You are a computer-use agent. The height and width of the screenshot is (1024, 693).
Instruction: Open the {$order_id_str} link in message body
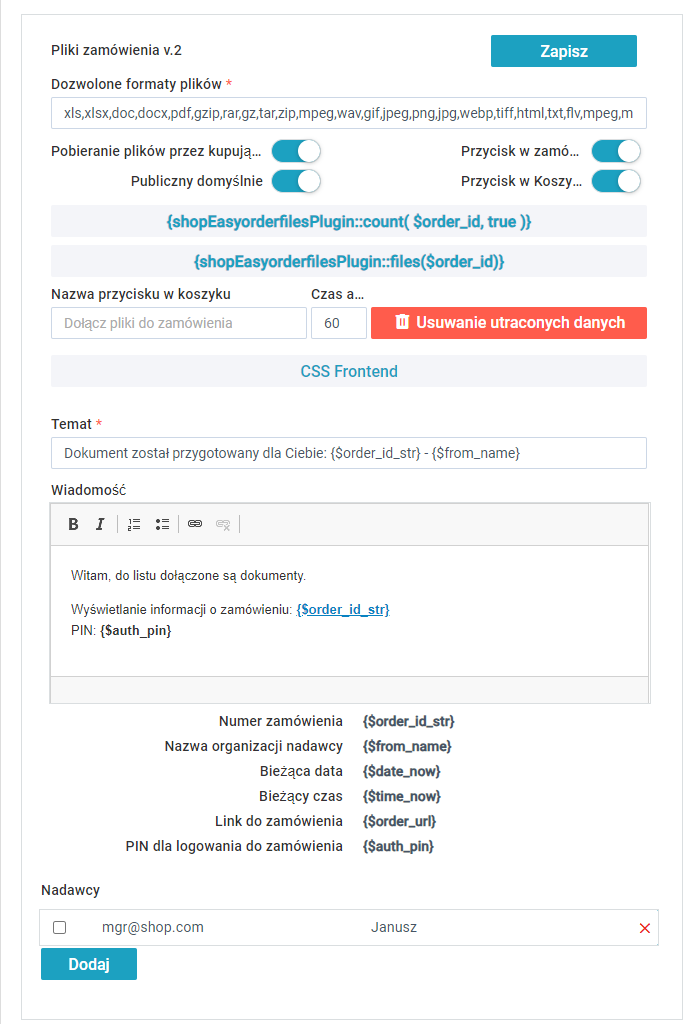click(343, 609)
